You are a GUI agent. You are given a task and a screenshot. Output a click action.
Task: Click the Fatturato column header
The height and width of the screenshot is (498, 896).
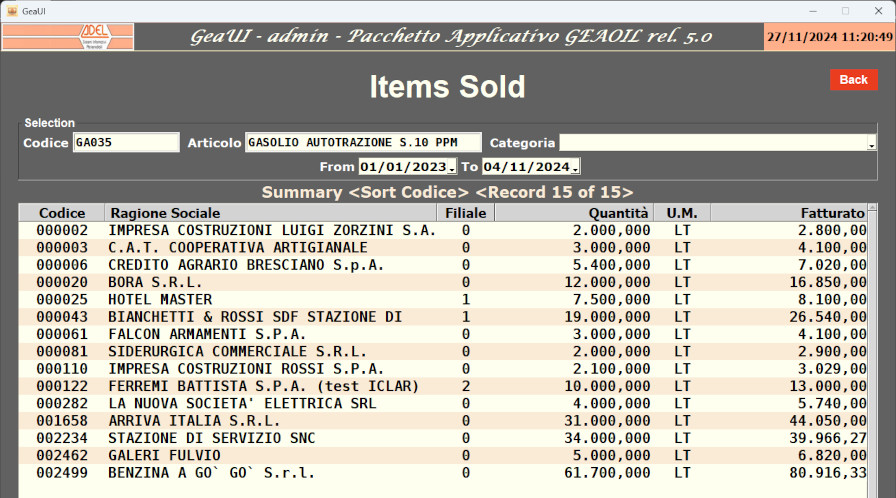pyautogui.click(x=789, y=213)
